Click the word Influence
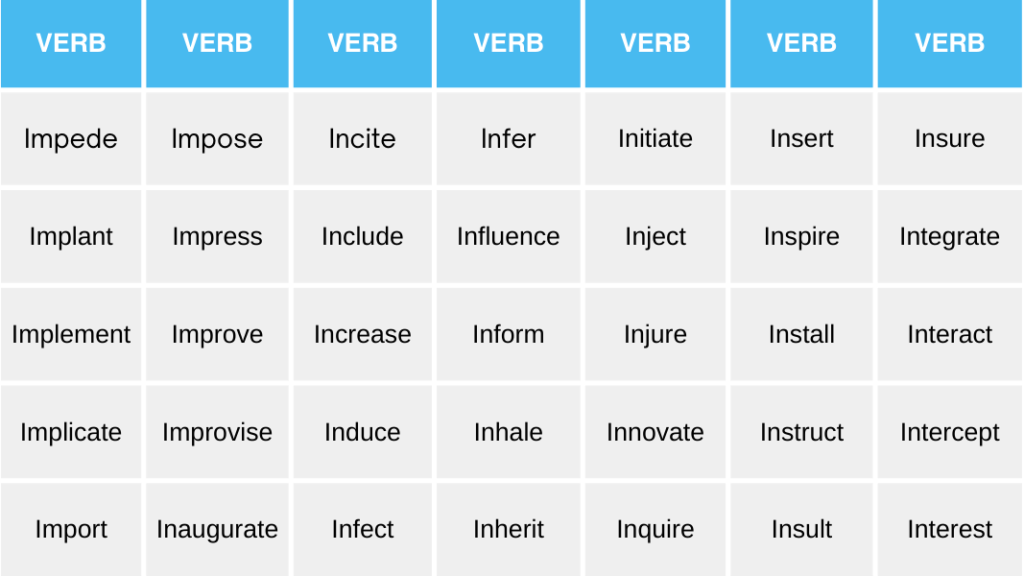1024x576 pixels. tap(508, 237)
